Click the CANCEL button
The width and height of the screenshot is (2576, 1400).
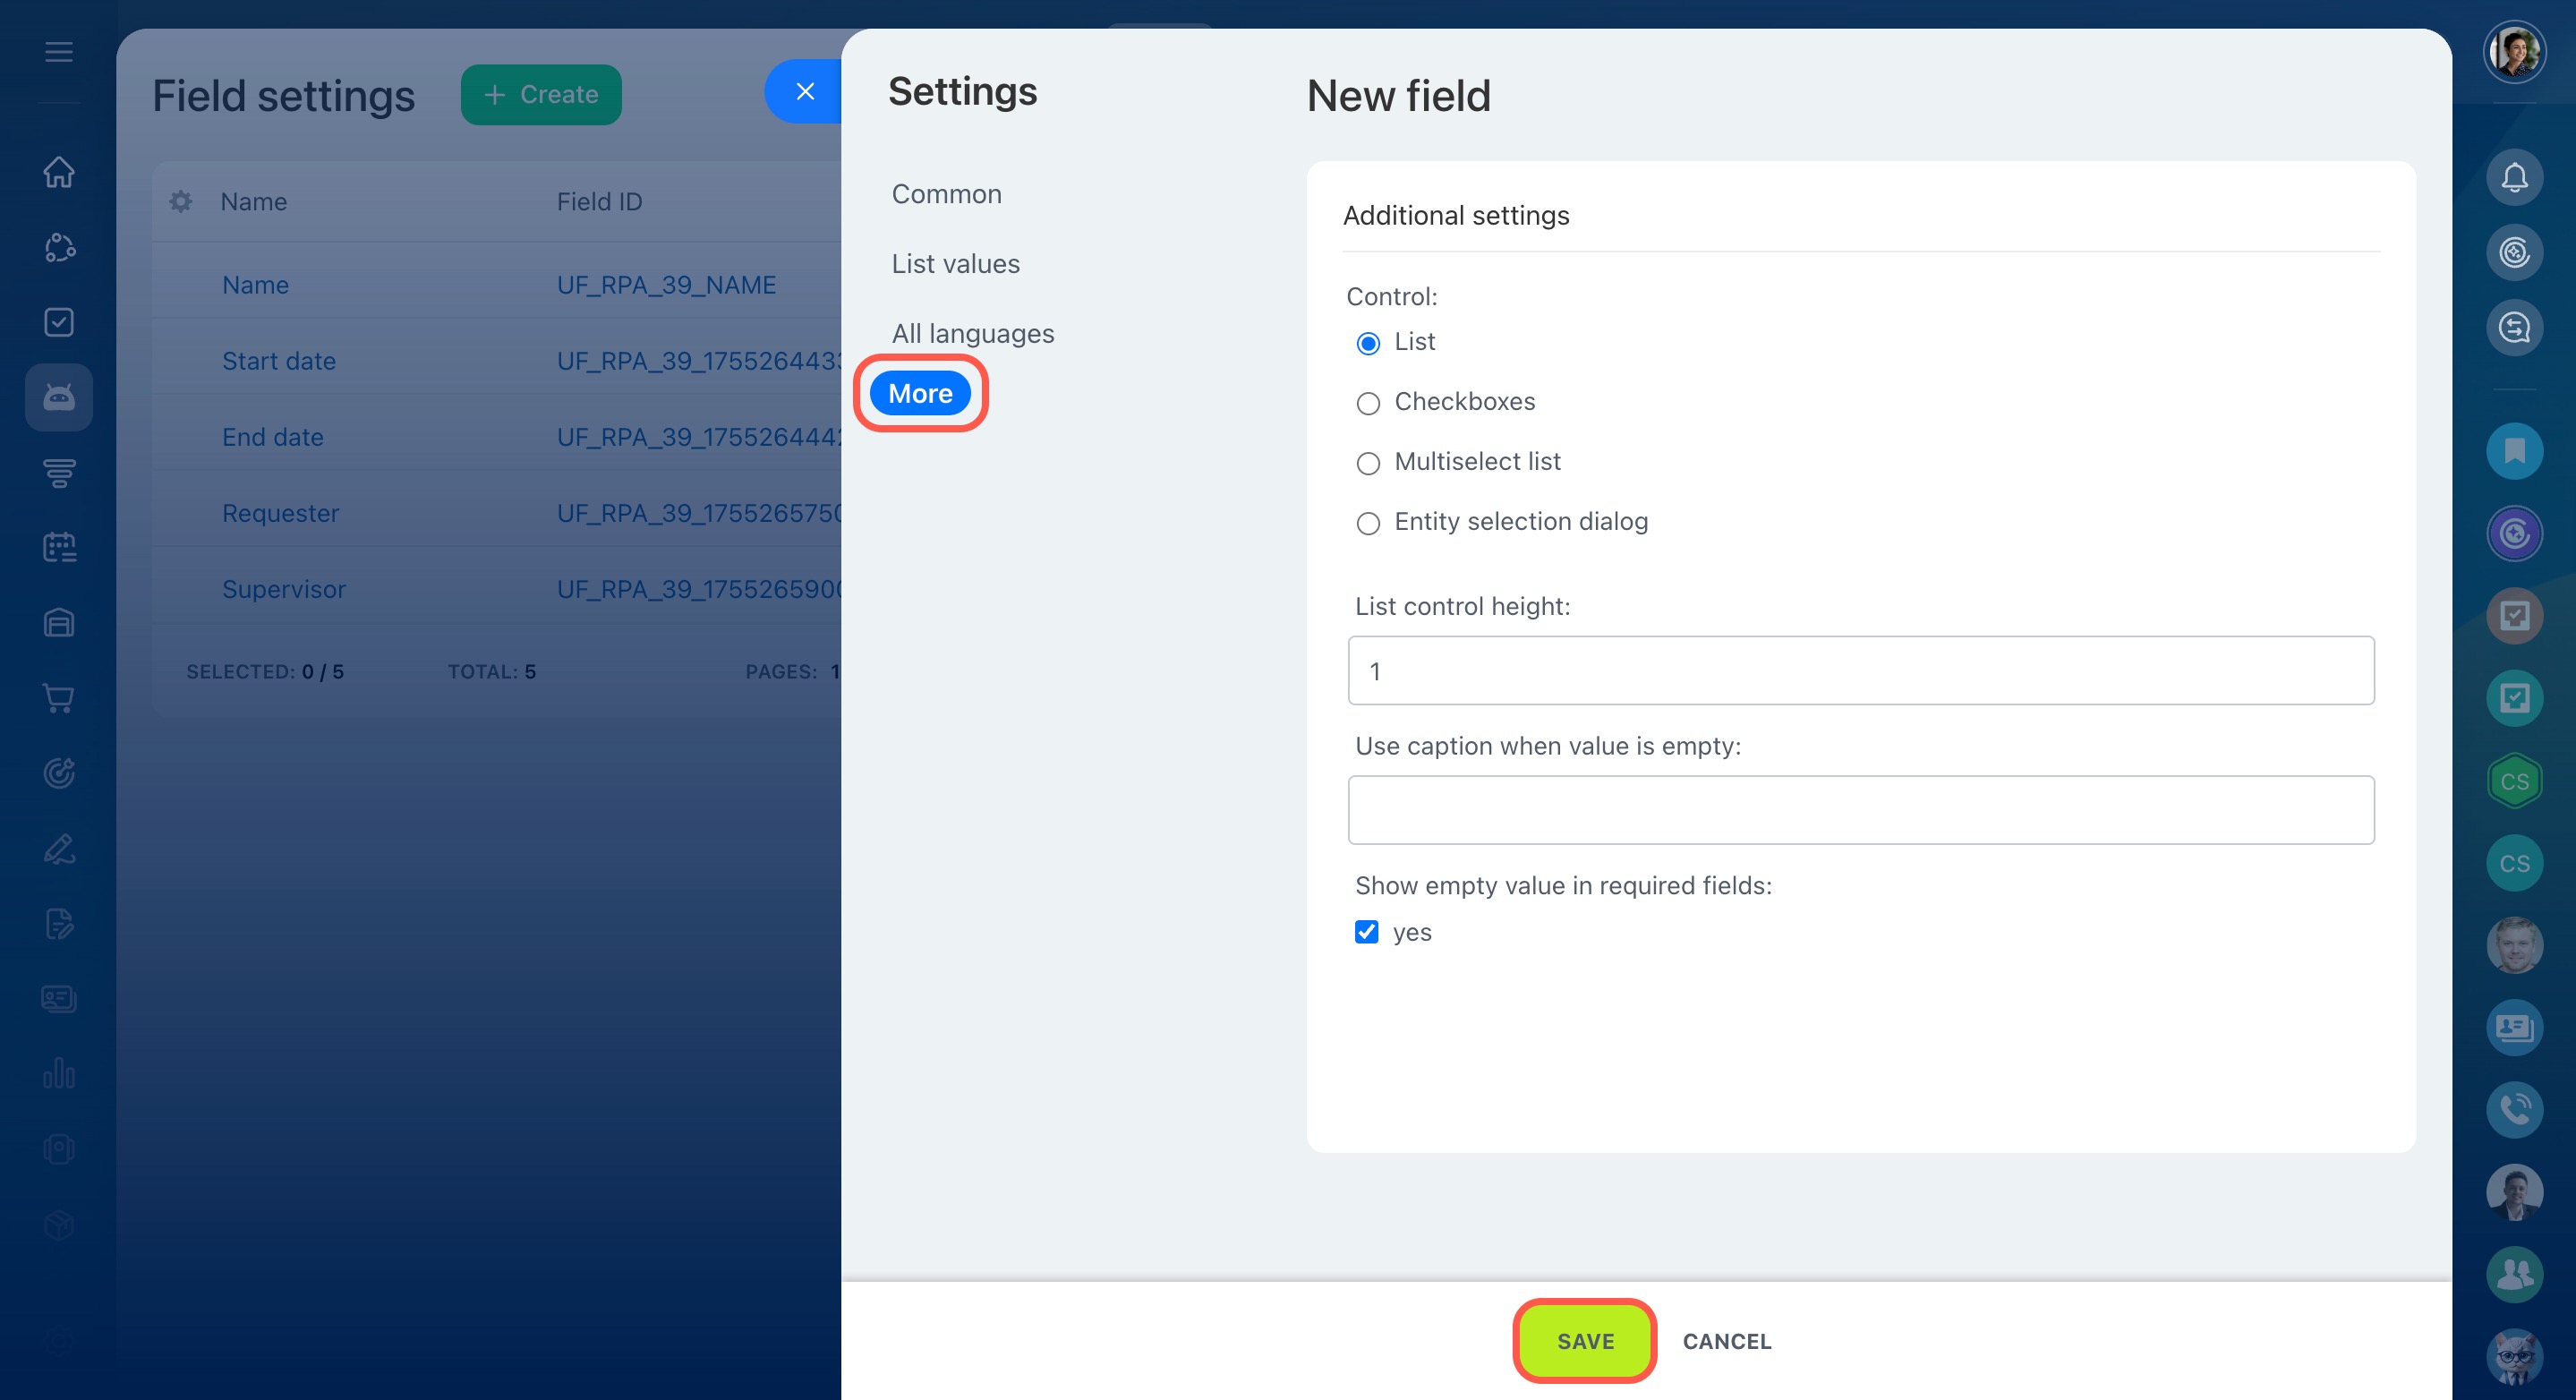pos(1726,1341)
